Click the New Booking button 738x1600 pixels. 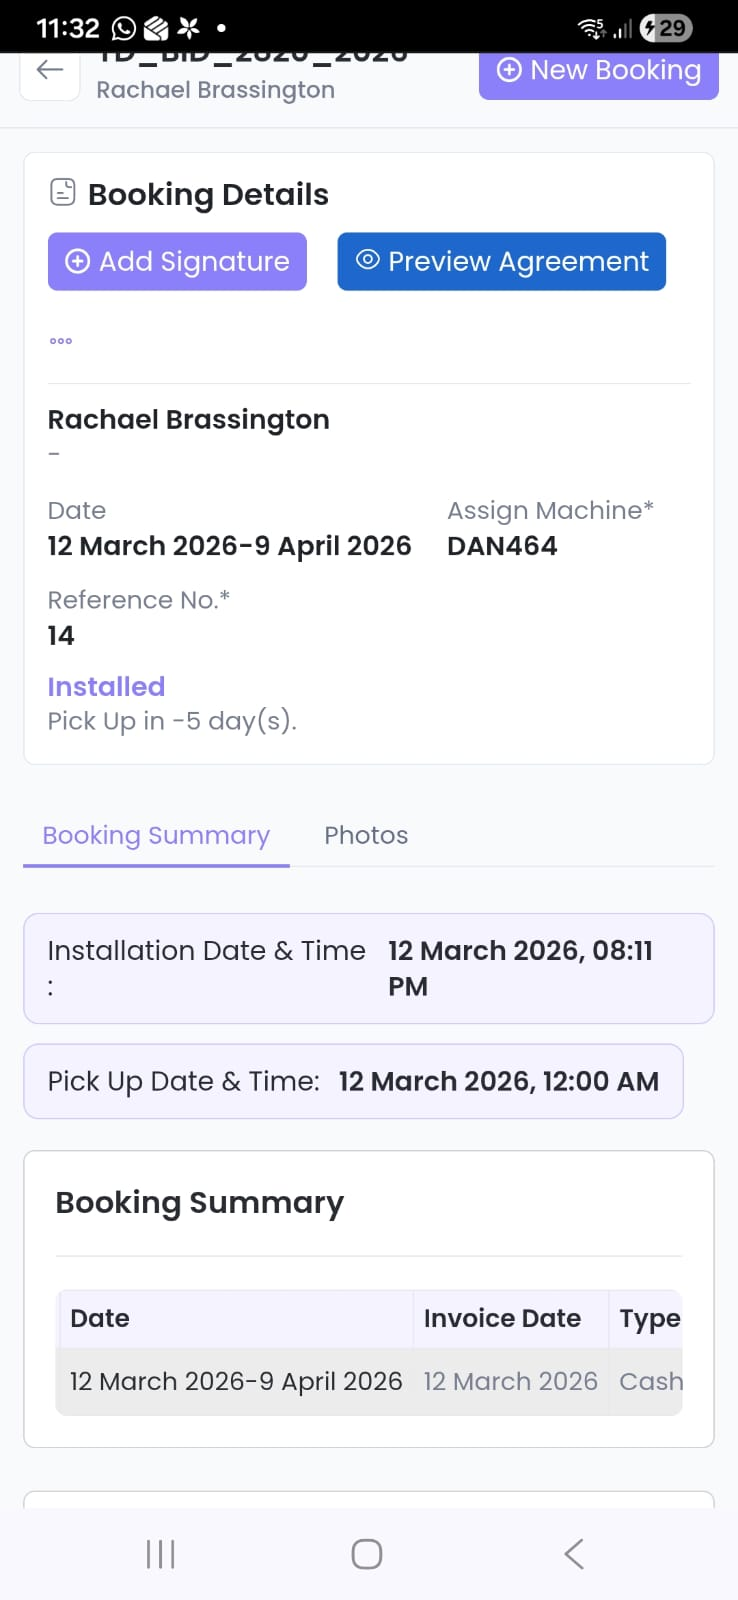tap(598, 71)
